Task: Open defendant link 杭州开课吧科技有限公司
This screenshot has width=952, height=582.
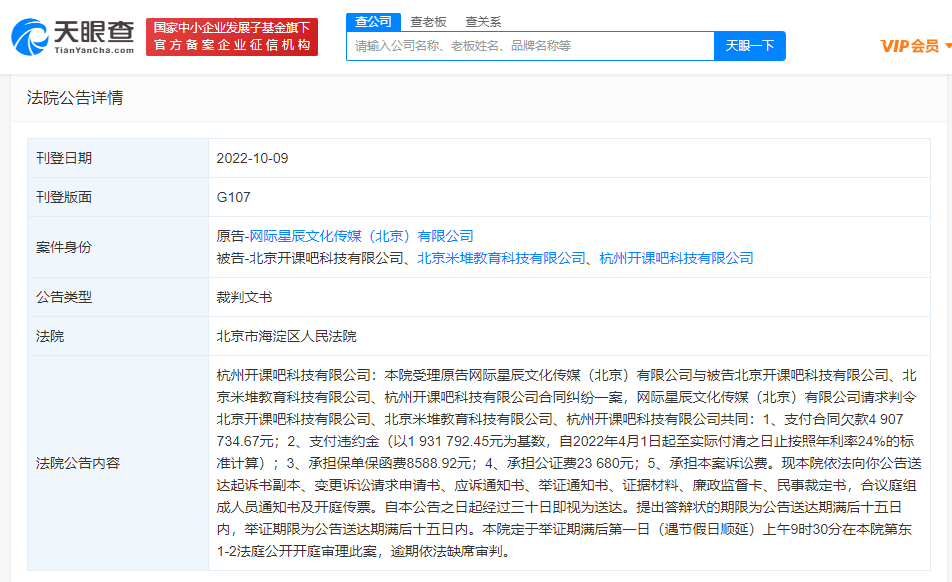Action: [676, 259]
